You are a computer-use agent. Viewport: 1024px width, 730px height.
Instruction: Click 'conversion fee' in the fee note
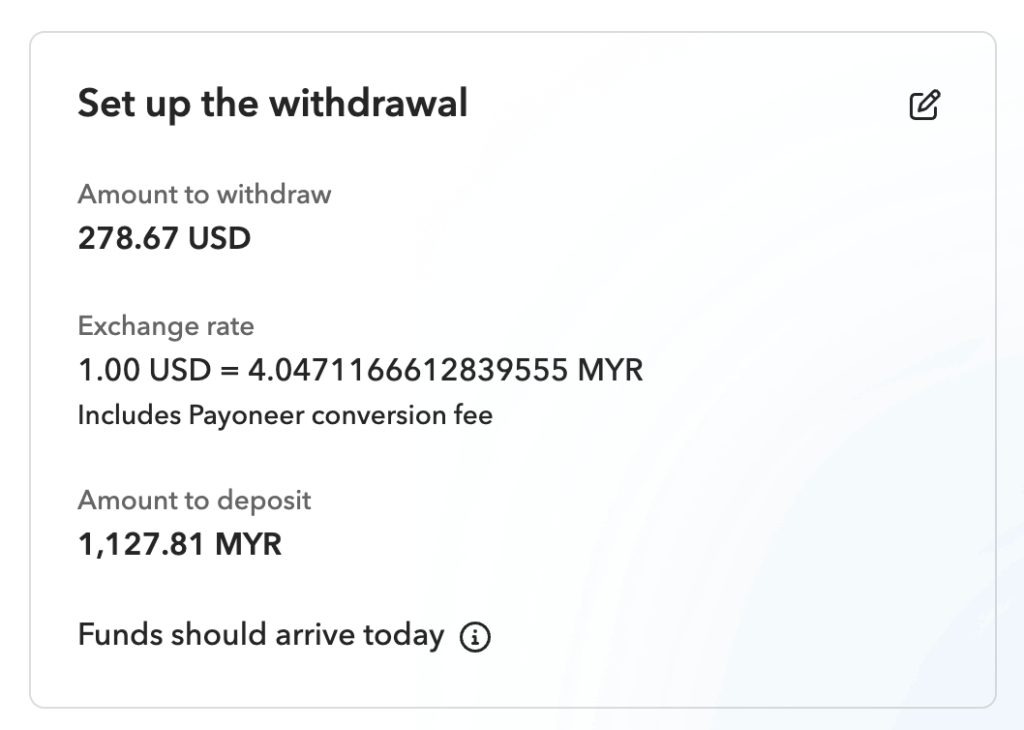402,415
